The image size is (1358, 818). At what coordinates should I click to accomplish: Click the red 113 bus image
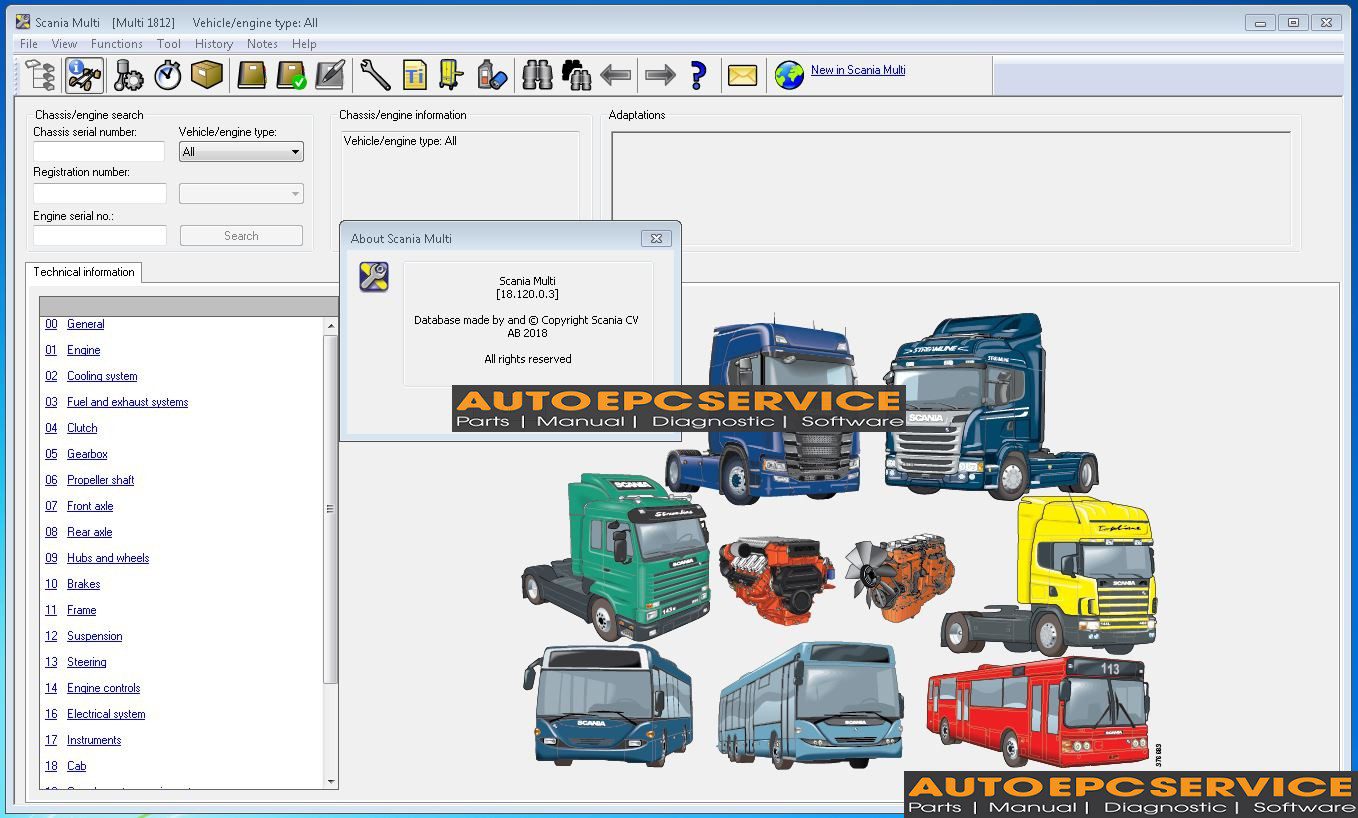pyautogui.click(x=1038, y=711)
